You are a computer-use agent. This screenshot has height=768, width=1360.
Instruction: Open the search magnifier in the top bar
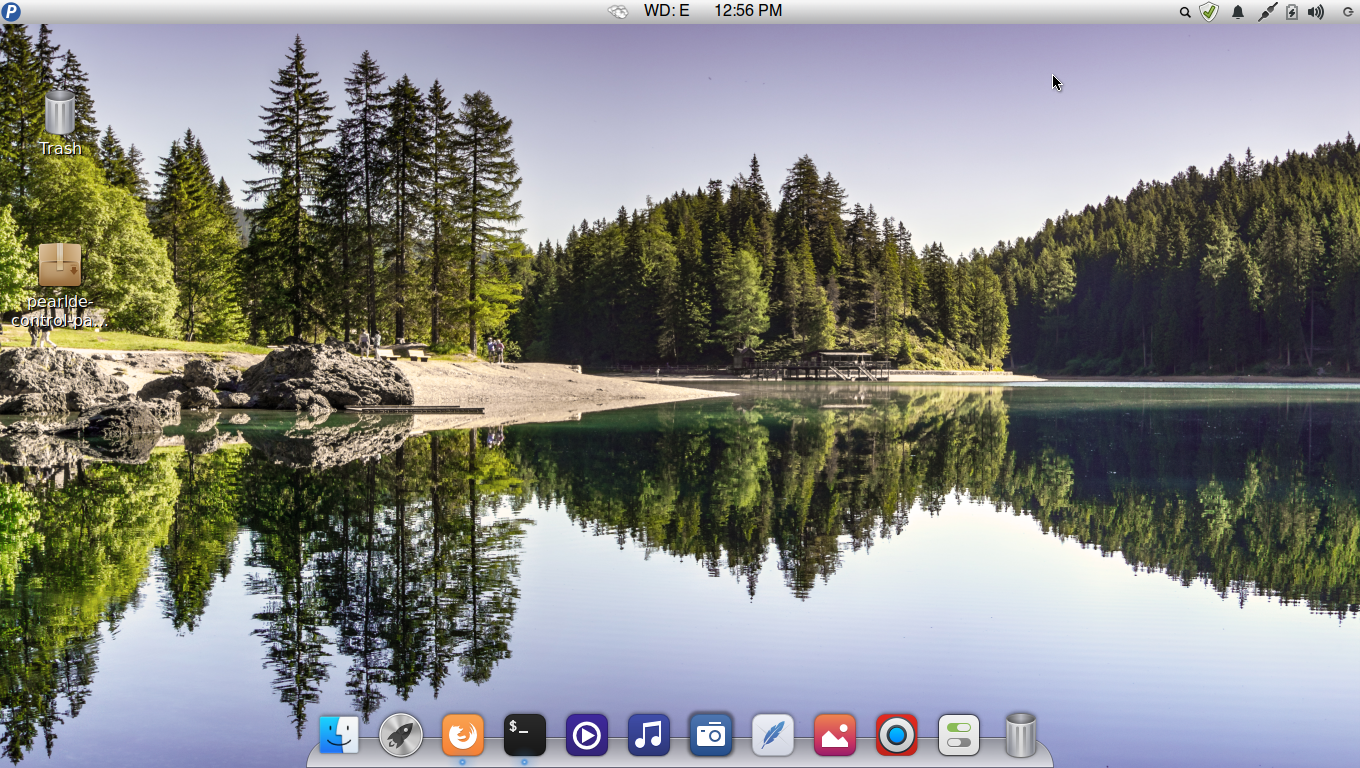[x=1185, y=12]
